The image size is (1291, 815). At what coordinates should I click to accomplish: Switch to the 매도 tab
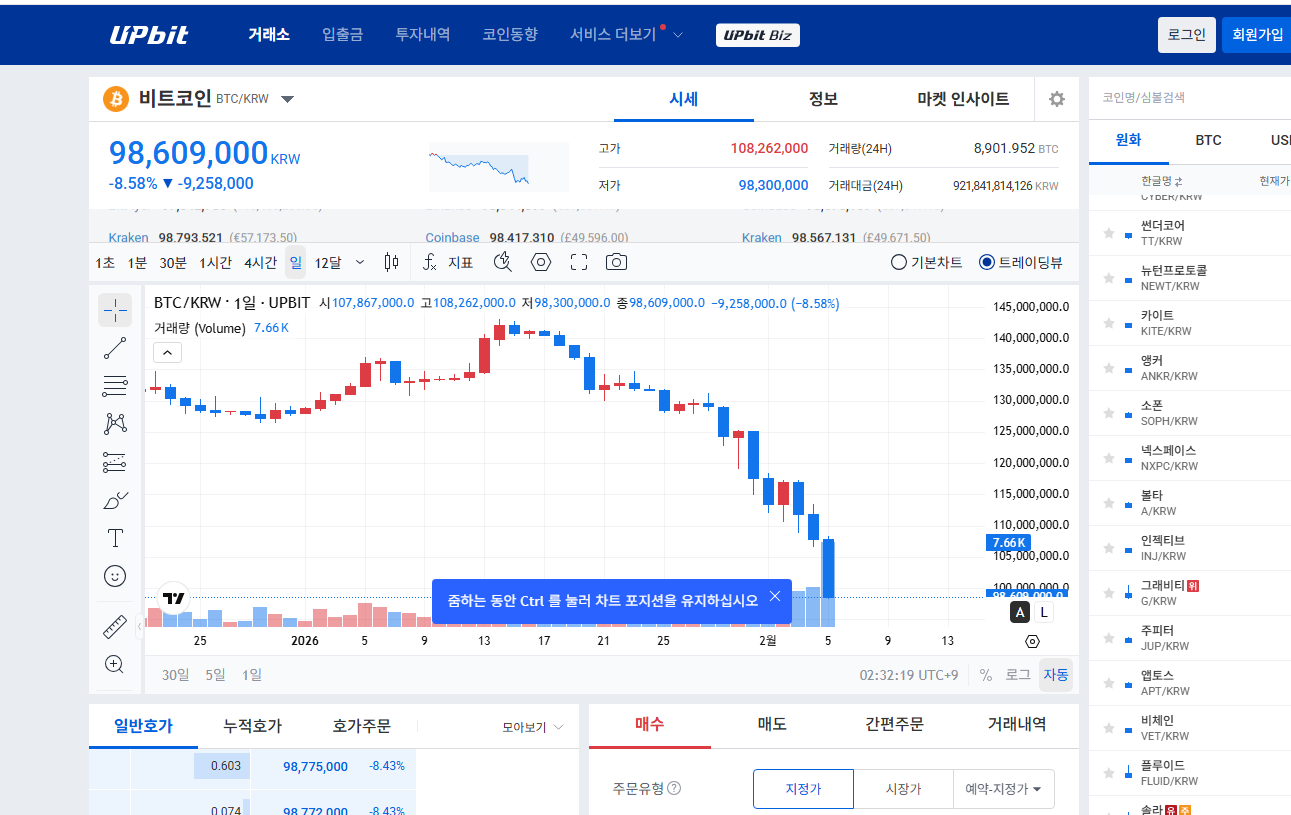coord(772,724)
